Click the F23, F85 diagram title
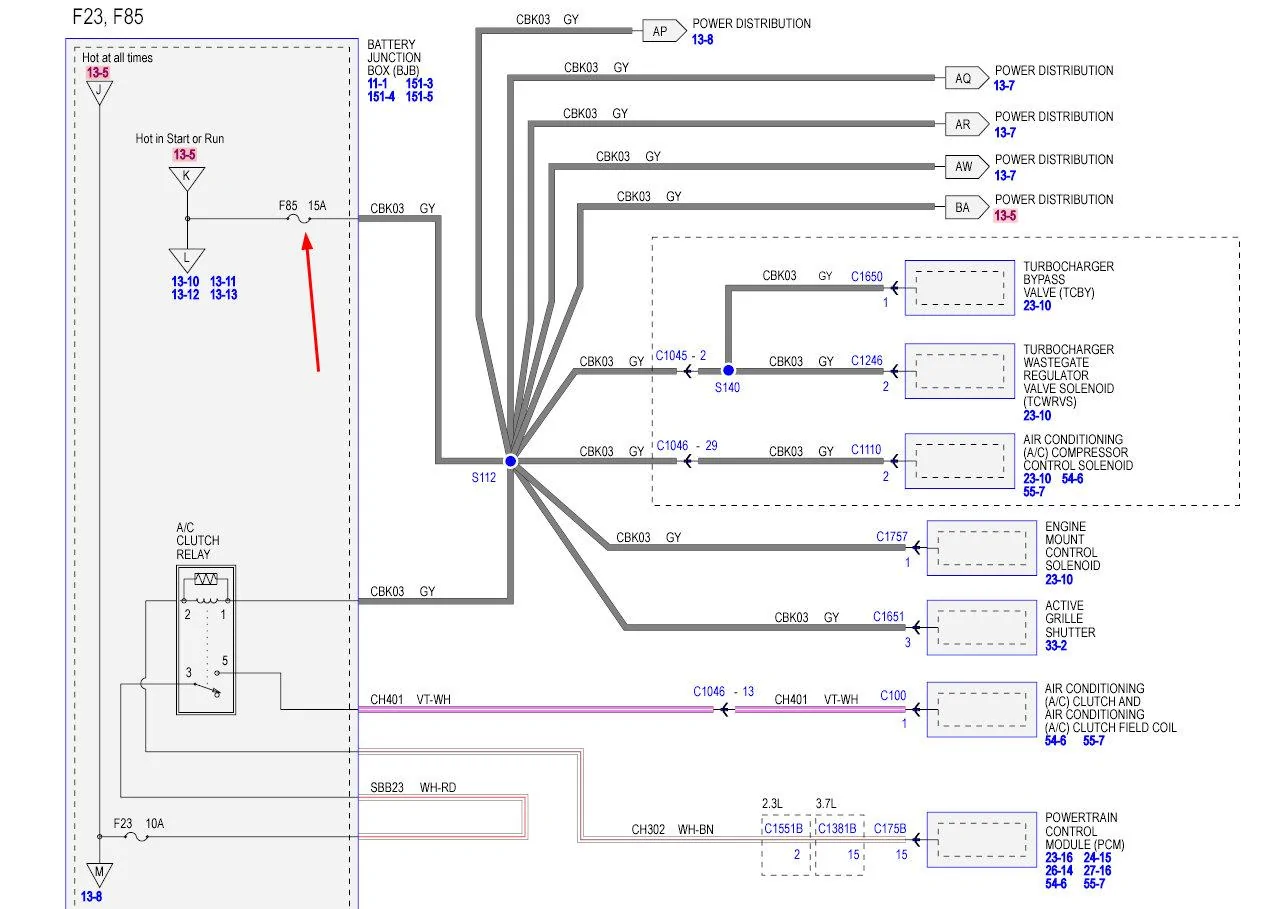Image resolution: width=1277 pixels, height=909 pixels. [x=106, y=18]
